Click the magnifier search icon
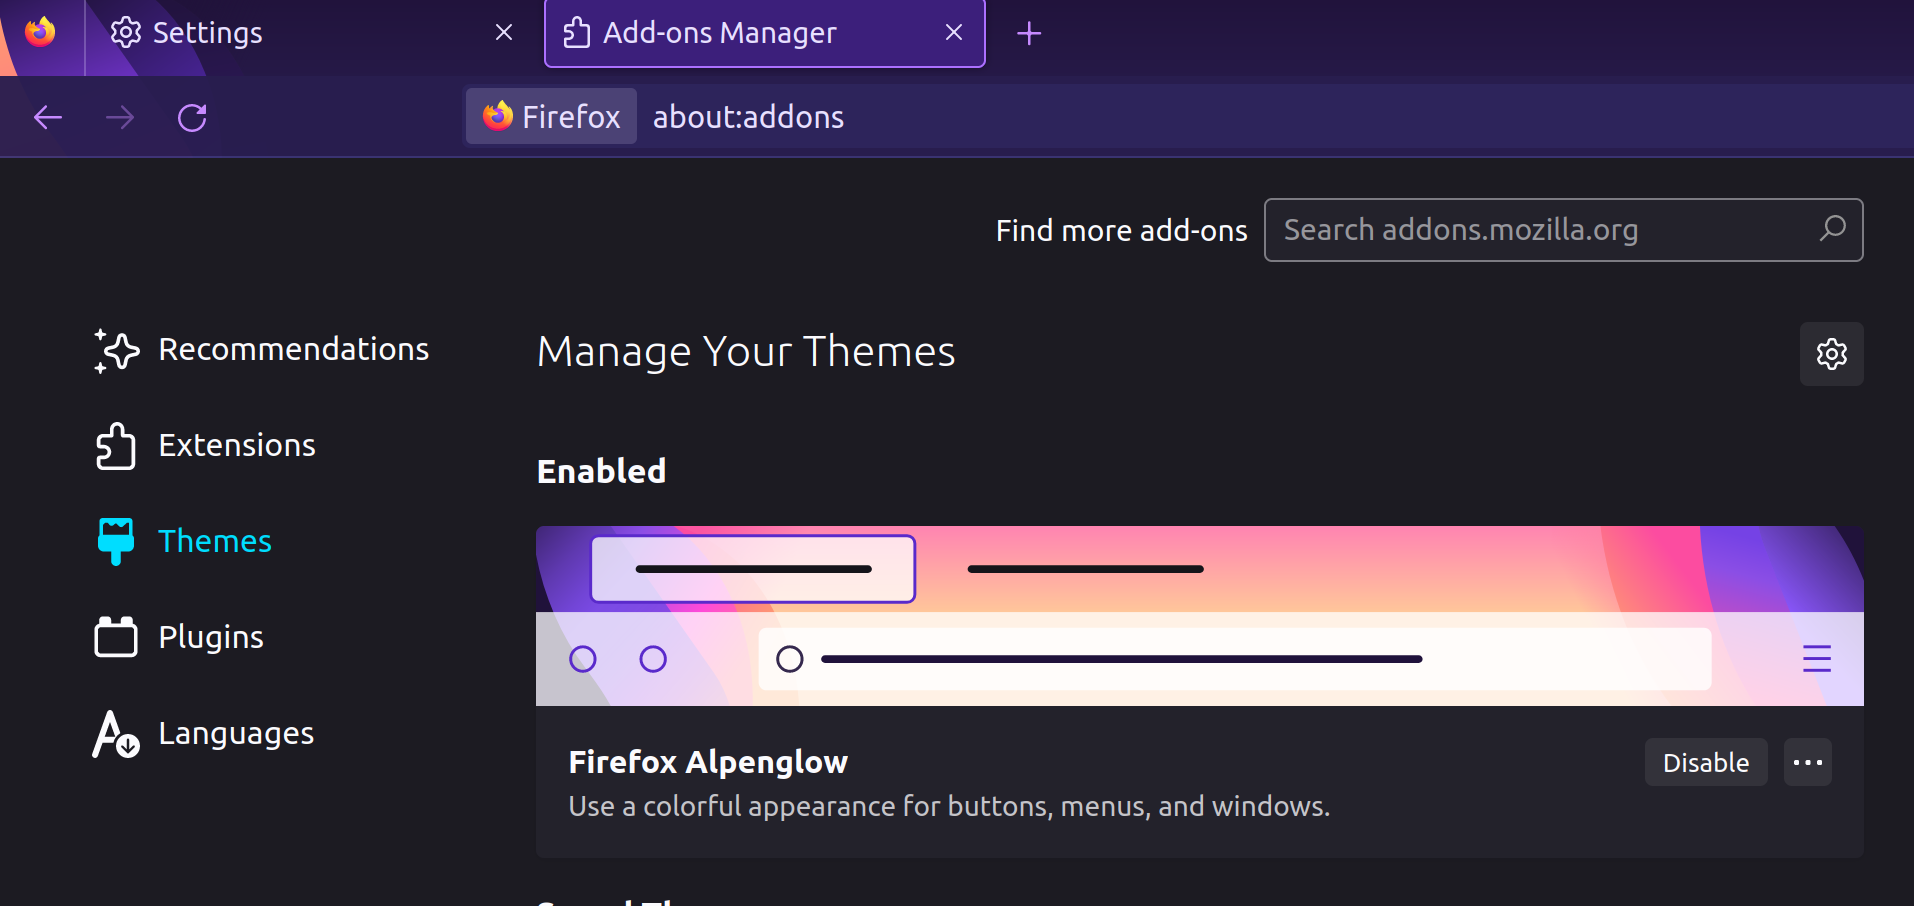 pyautogui.click(x=1832, y=229)
